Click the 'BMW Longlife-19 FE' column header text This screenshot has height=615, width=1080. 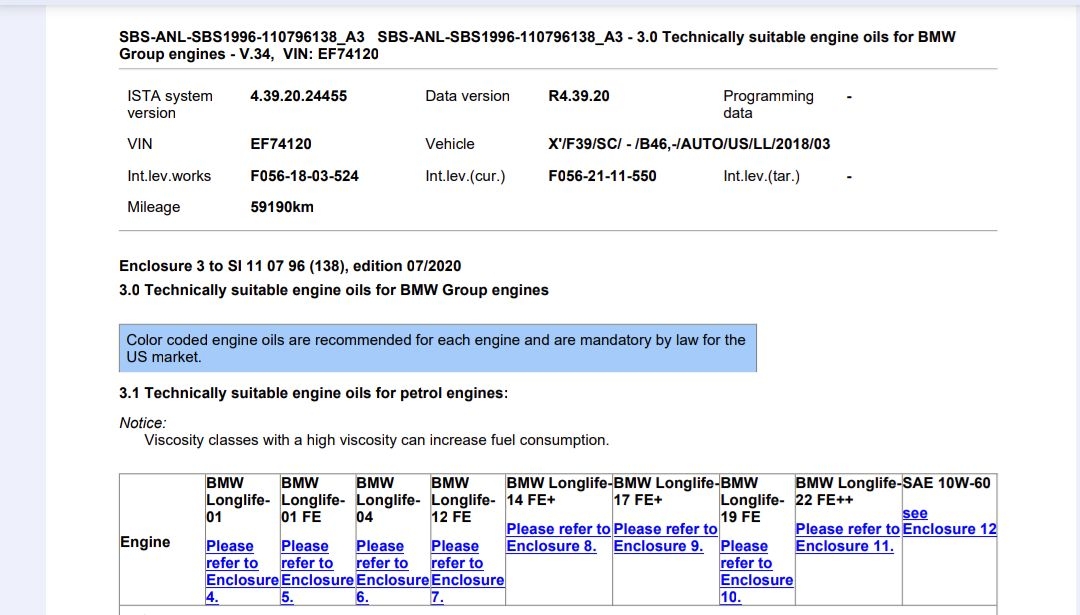tap(752, 500)
